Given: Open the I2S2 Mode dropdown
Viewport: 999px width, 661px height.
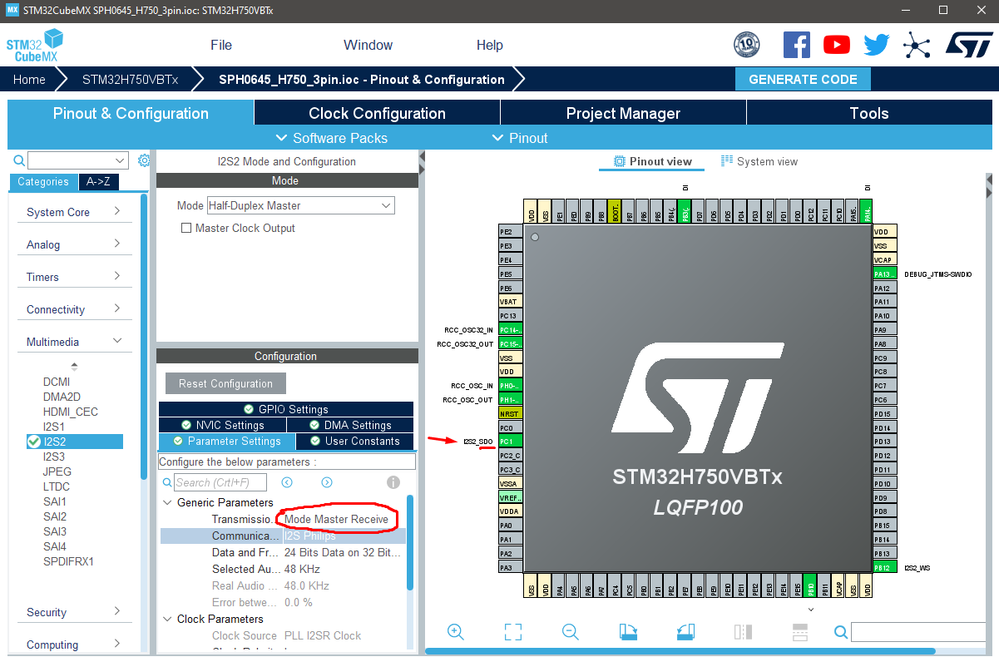Looking at the screenshot, I should (x=301, y=205).
